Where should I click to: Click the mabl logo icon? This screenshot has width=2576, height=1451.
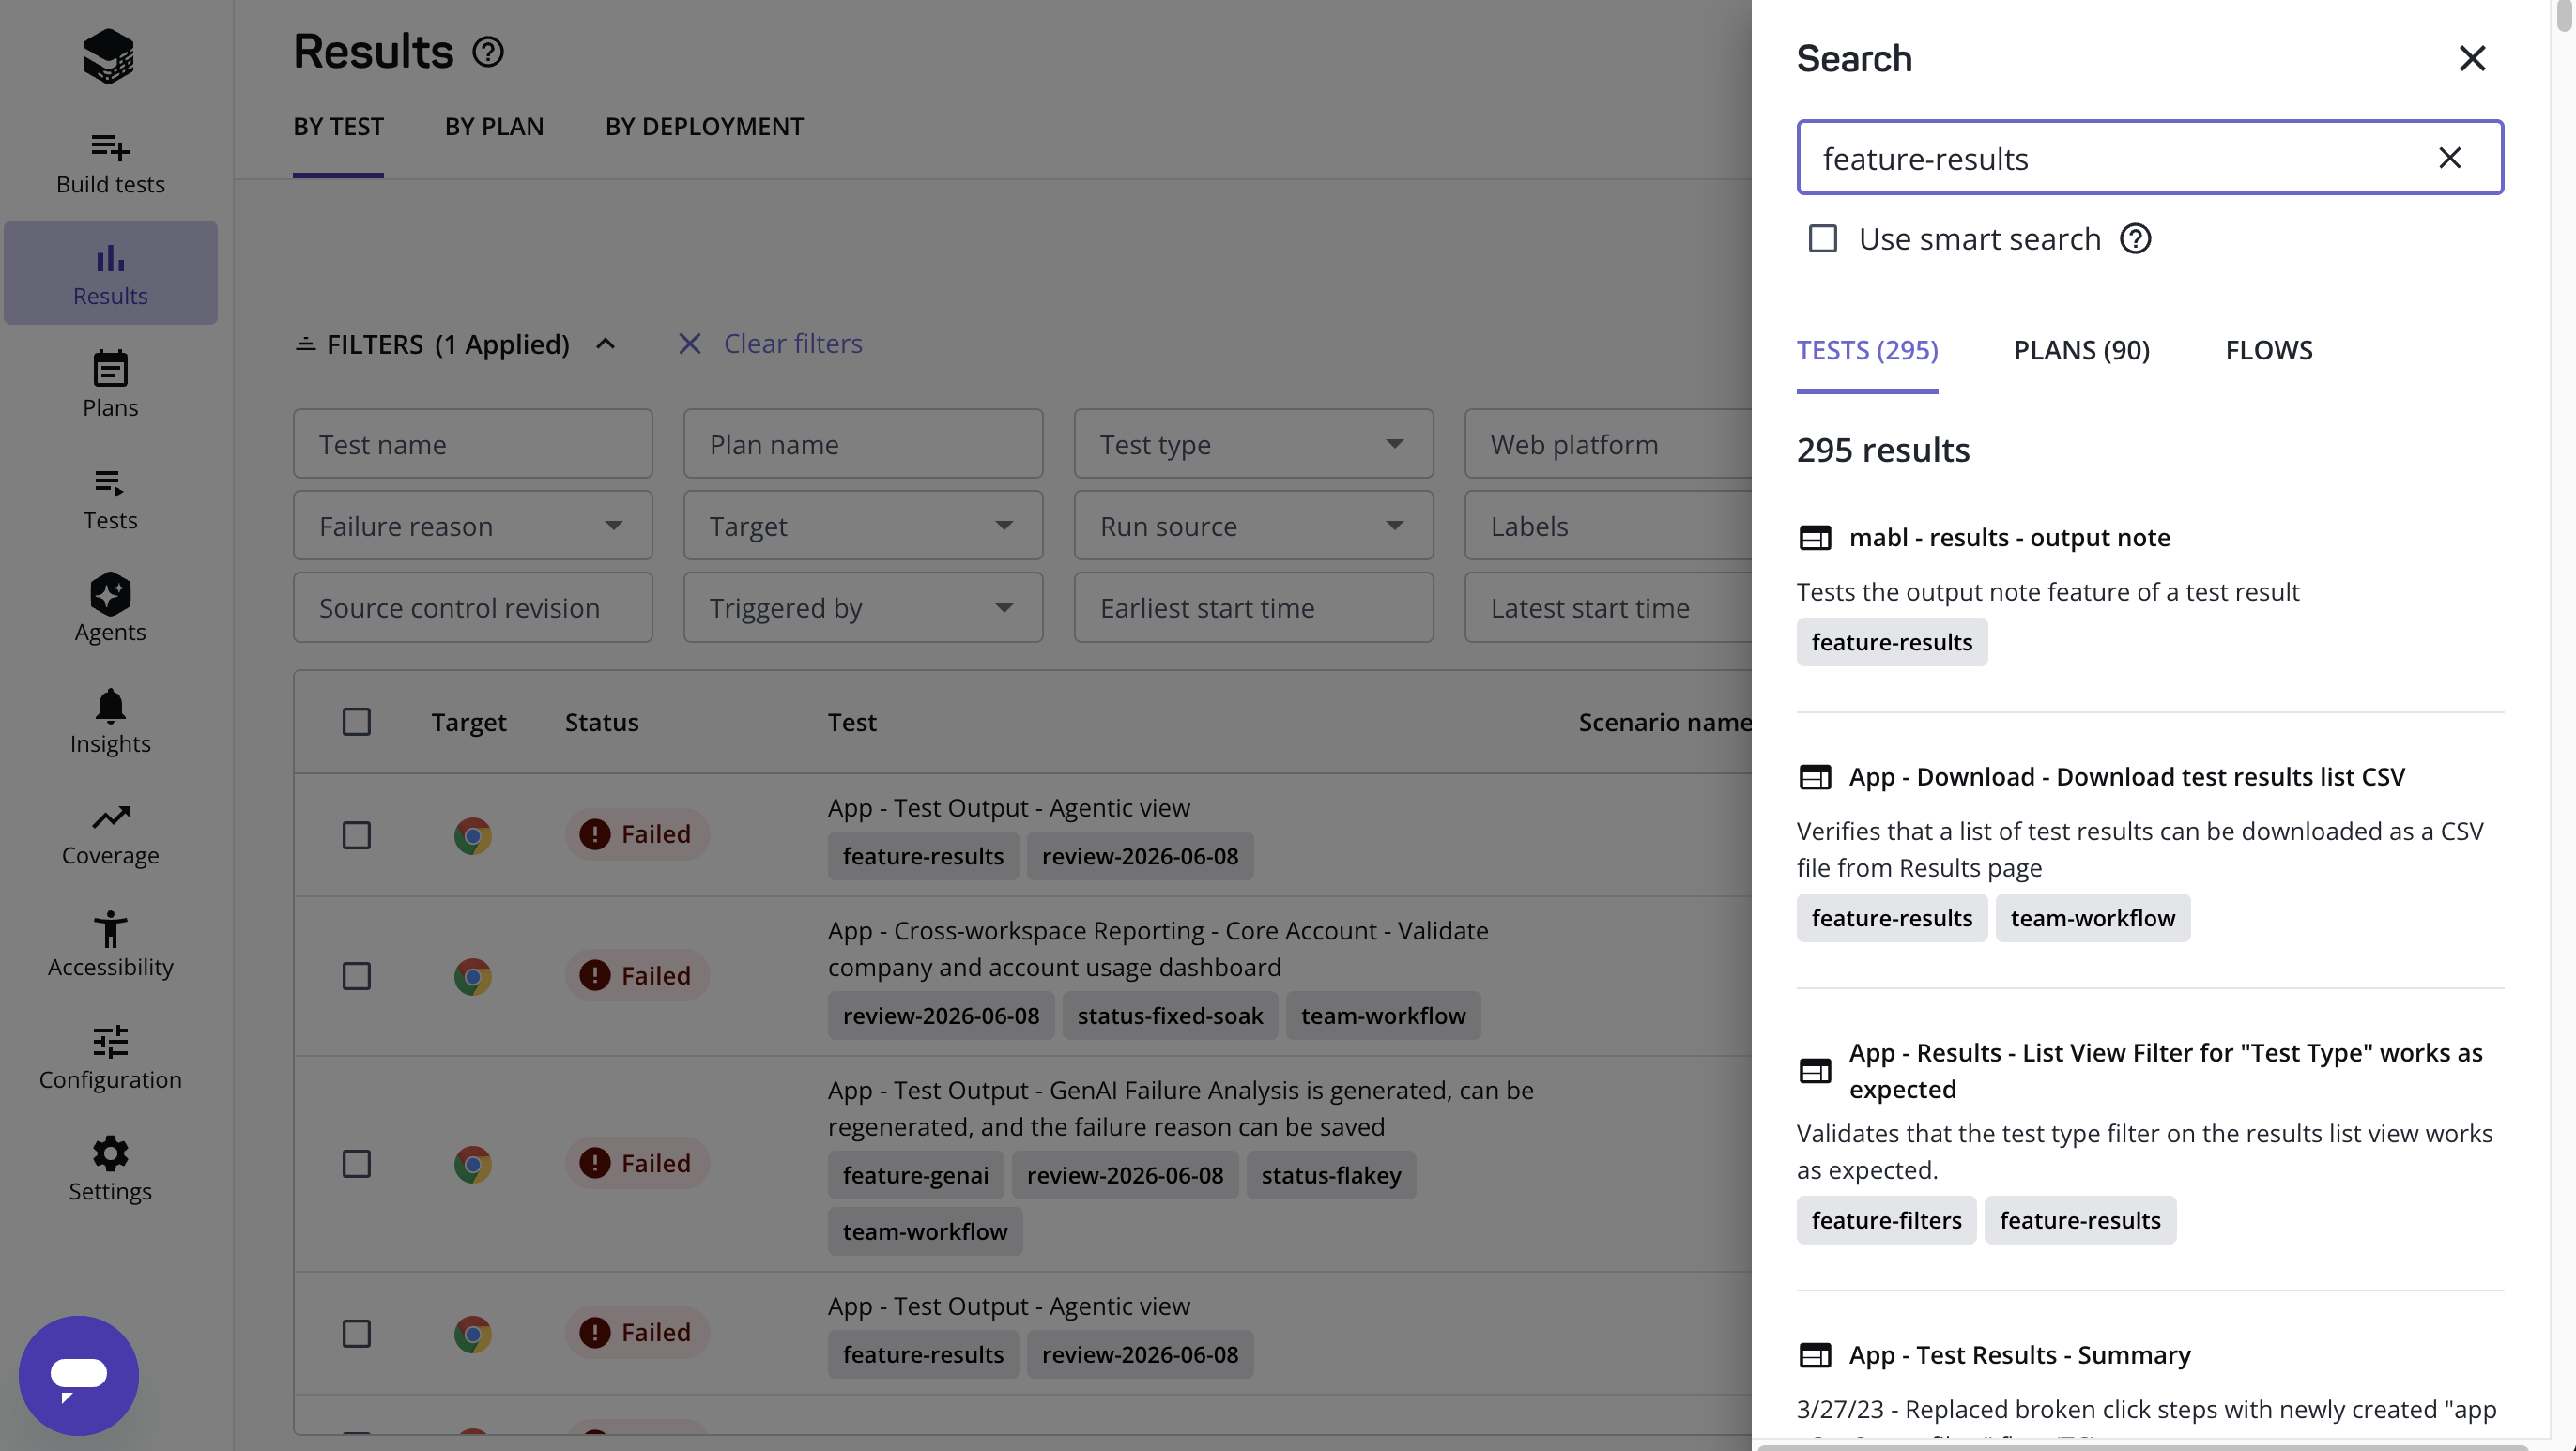pyautogui.click(x=109, y=55)
